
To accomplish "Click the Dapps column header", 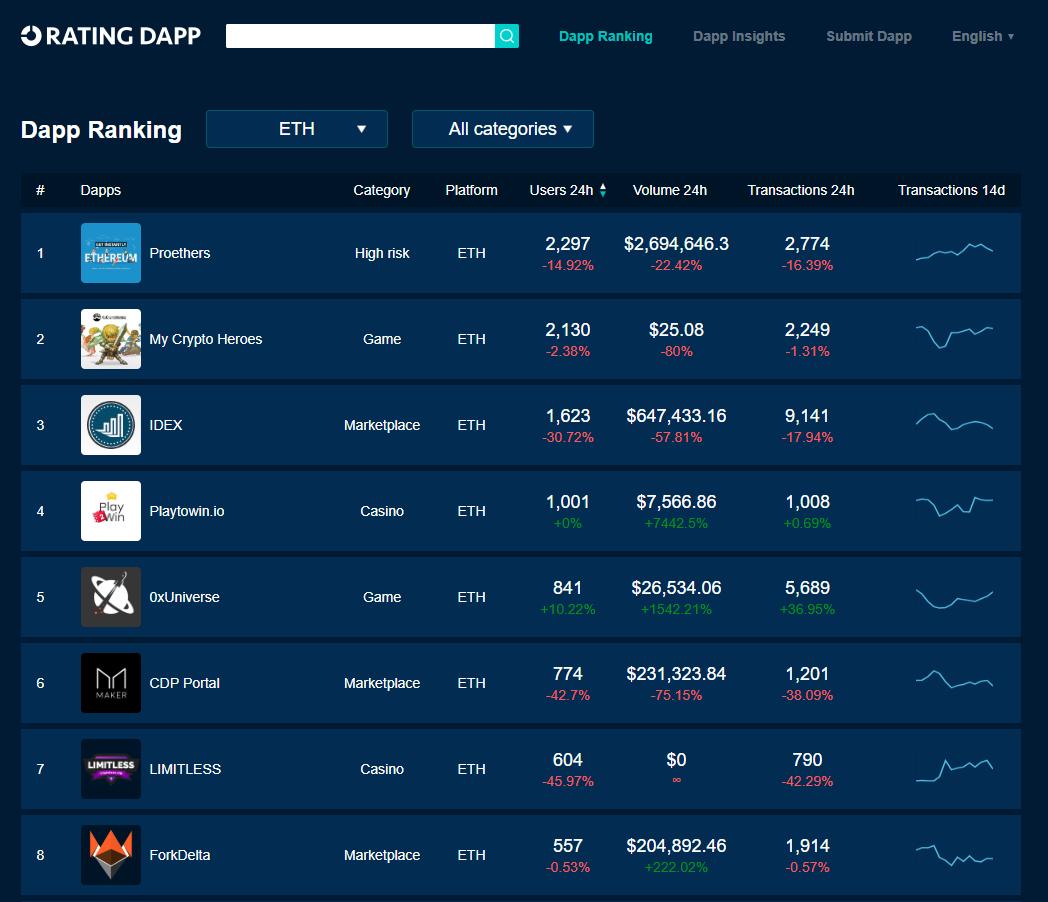I will pos(101,190).
